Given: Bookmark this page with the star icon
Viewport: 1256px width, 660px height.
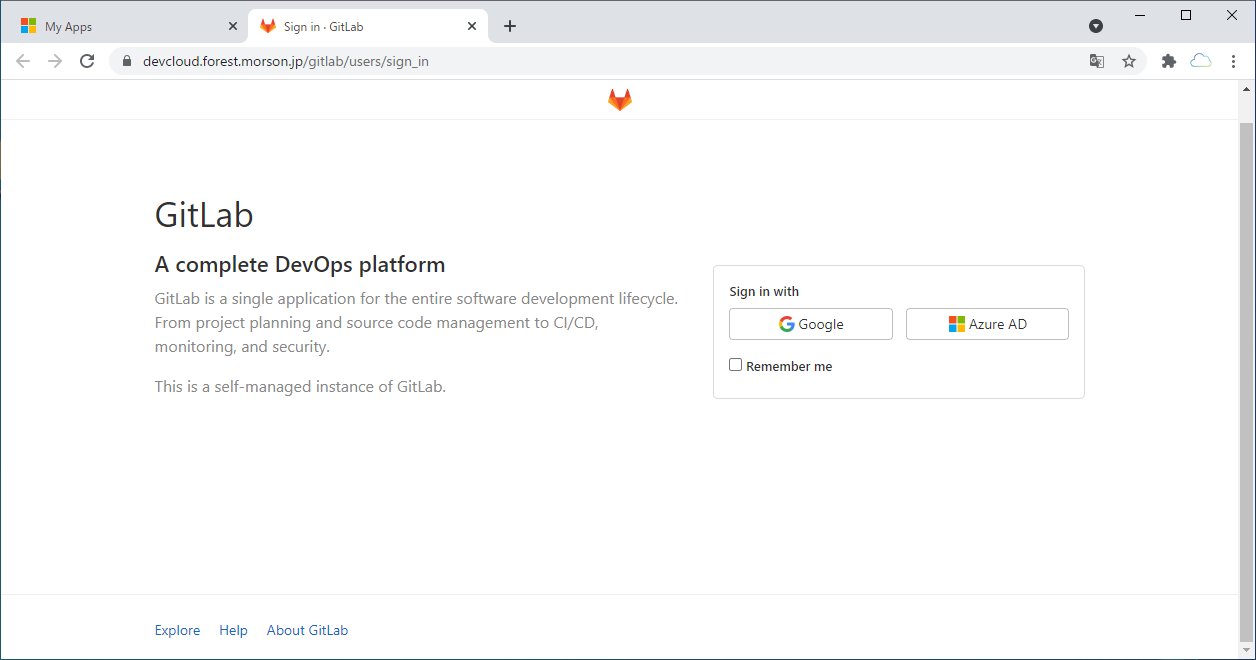Looking at the screenshot, I should click(1129, 61).
